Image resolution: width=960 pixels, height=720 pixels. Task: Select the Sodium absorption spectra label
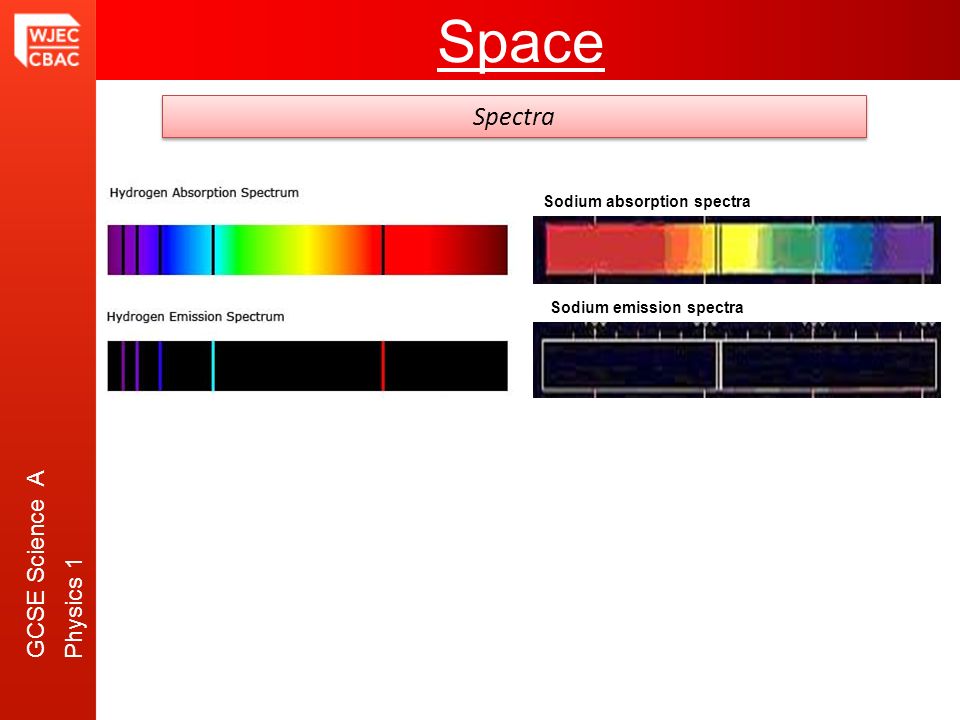tap(647, 201)
